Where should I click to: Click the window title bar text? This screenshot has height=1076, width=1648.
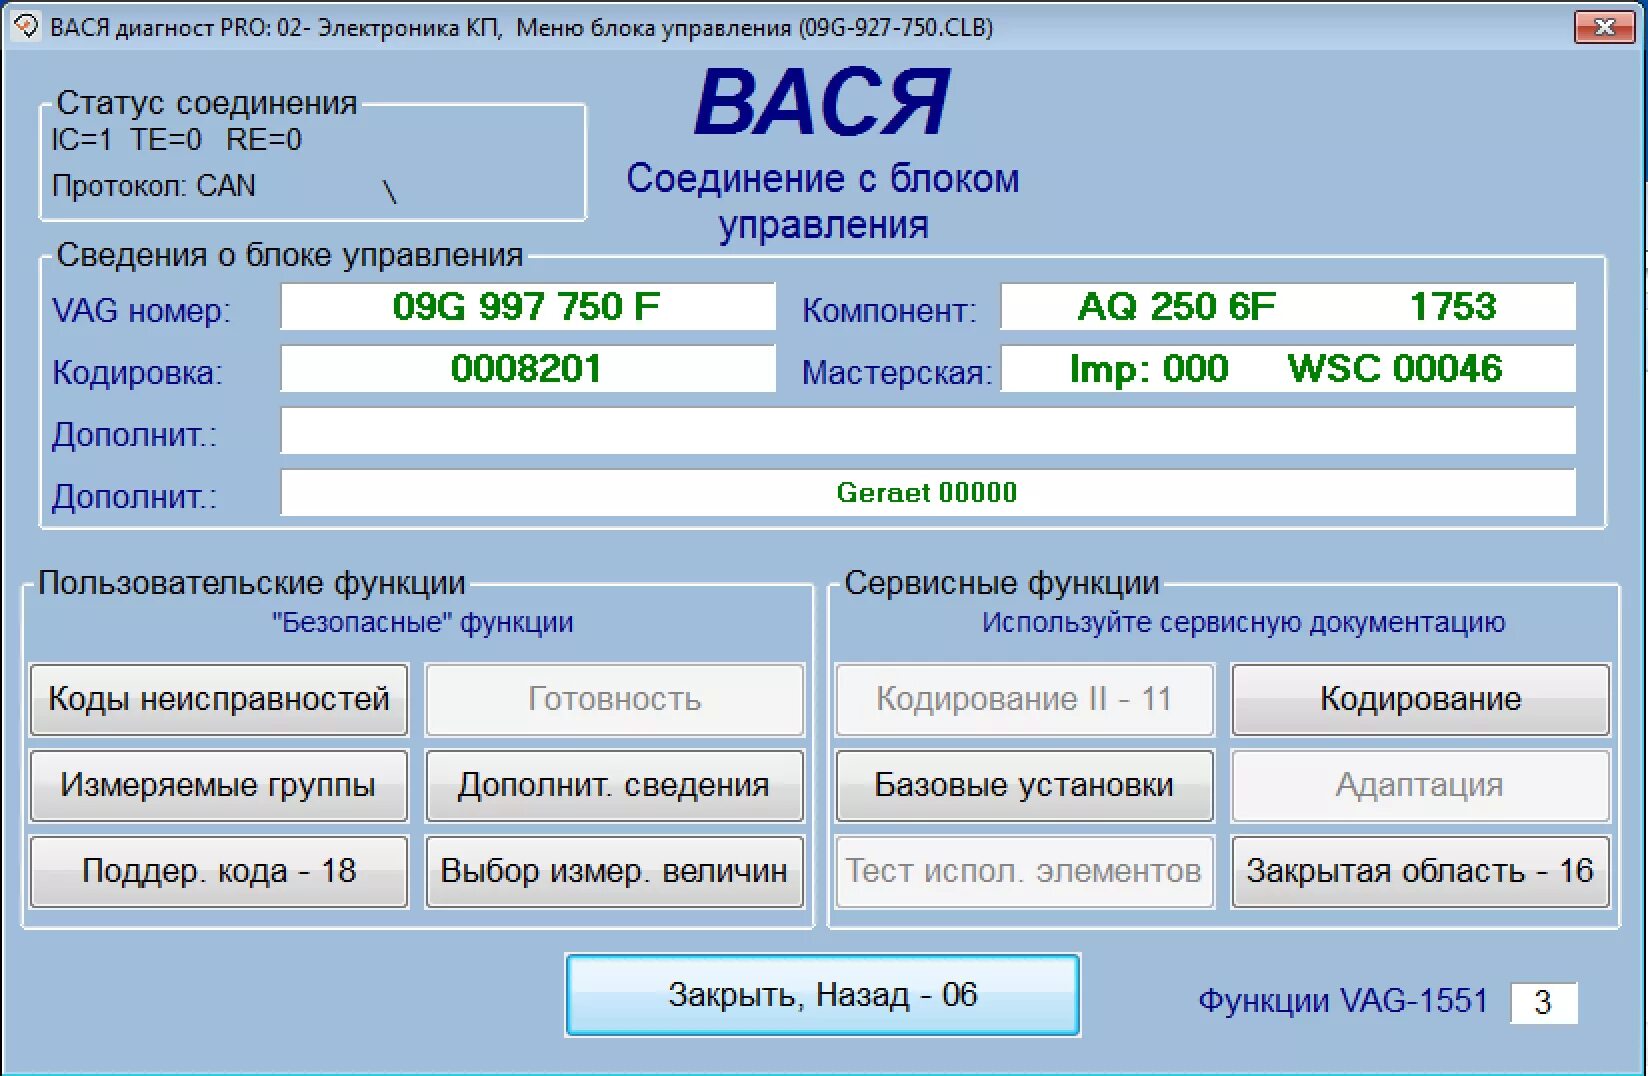pos(522,28)
